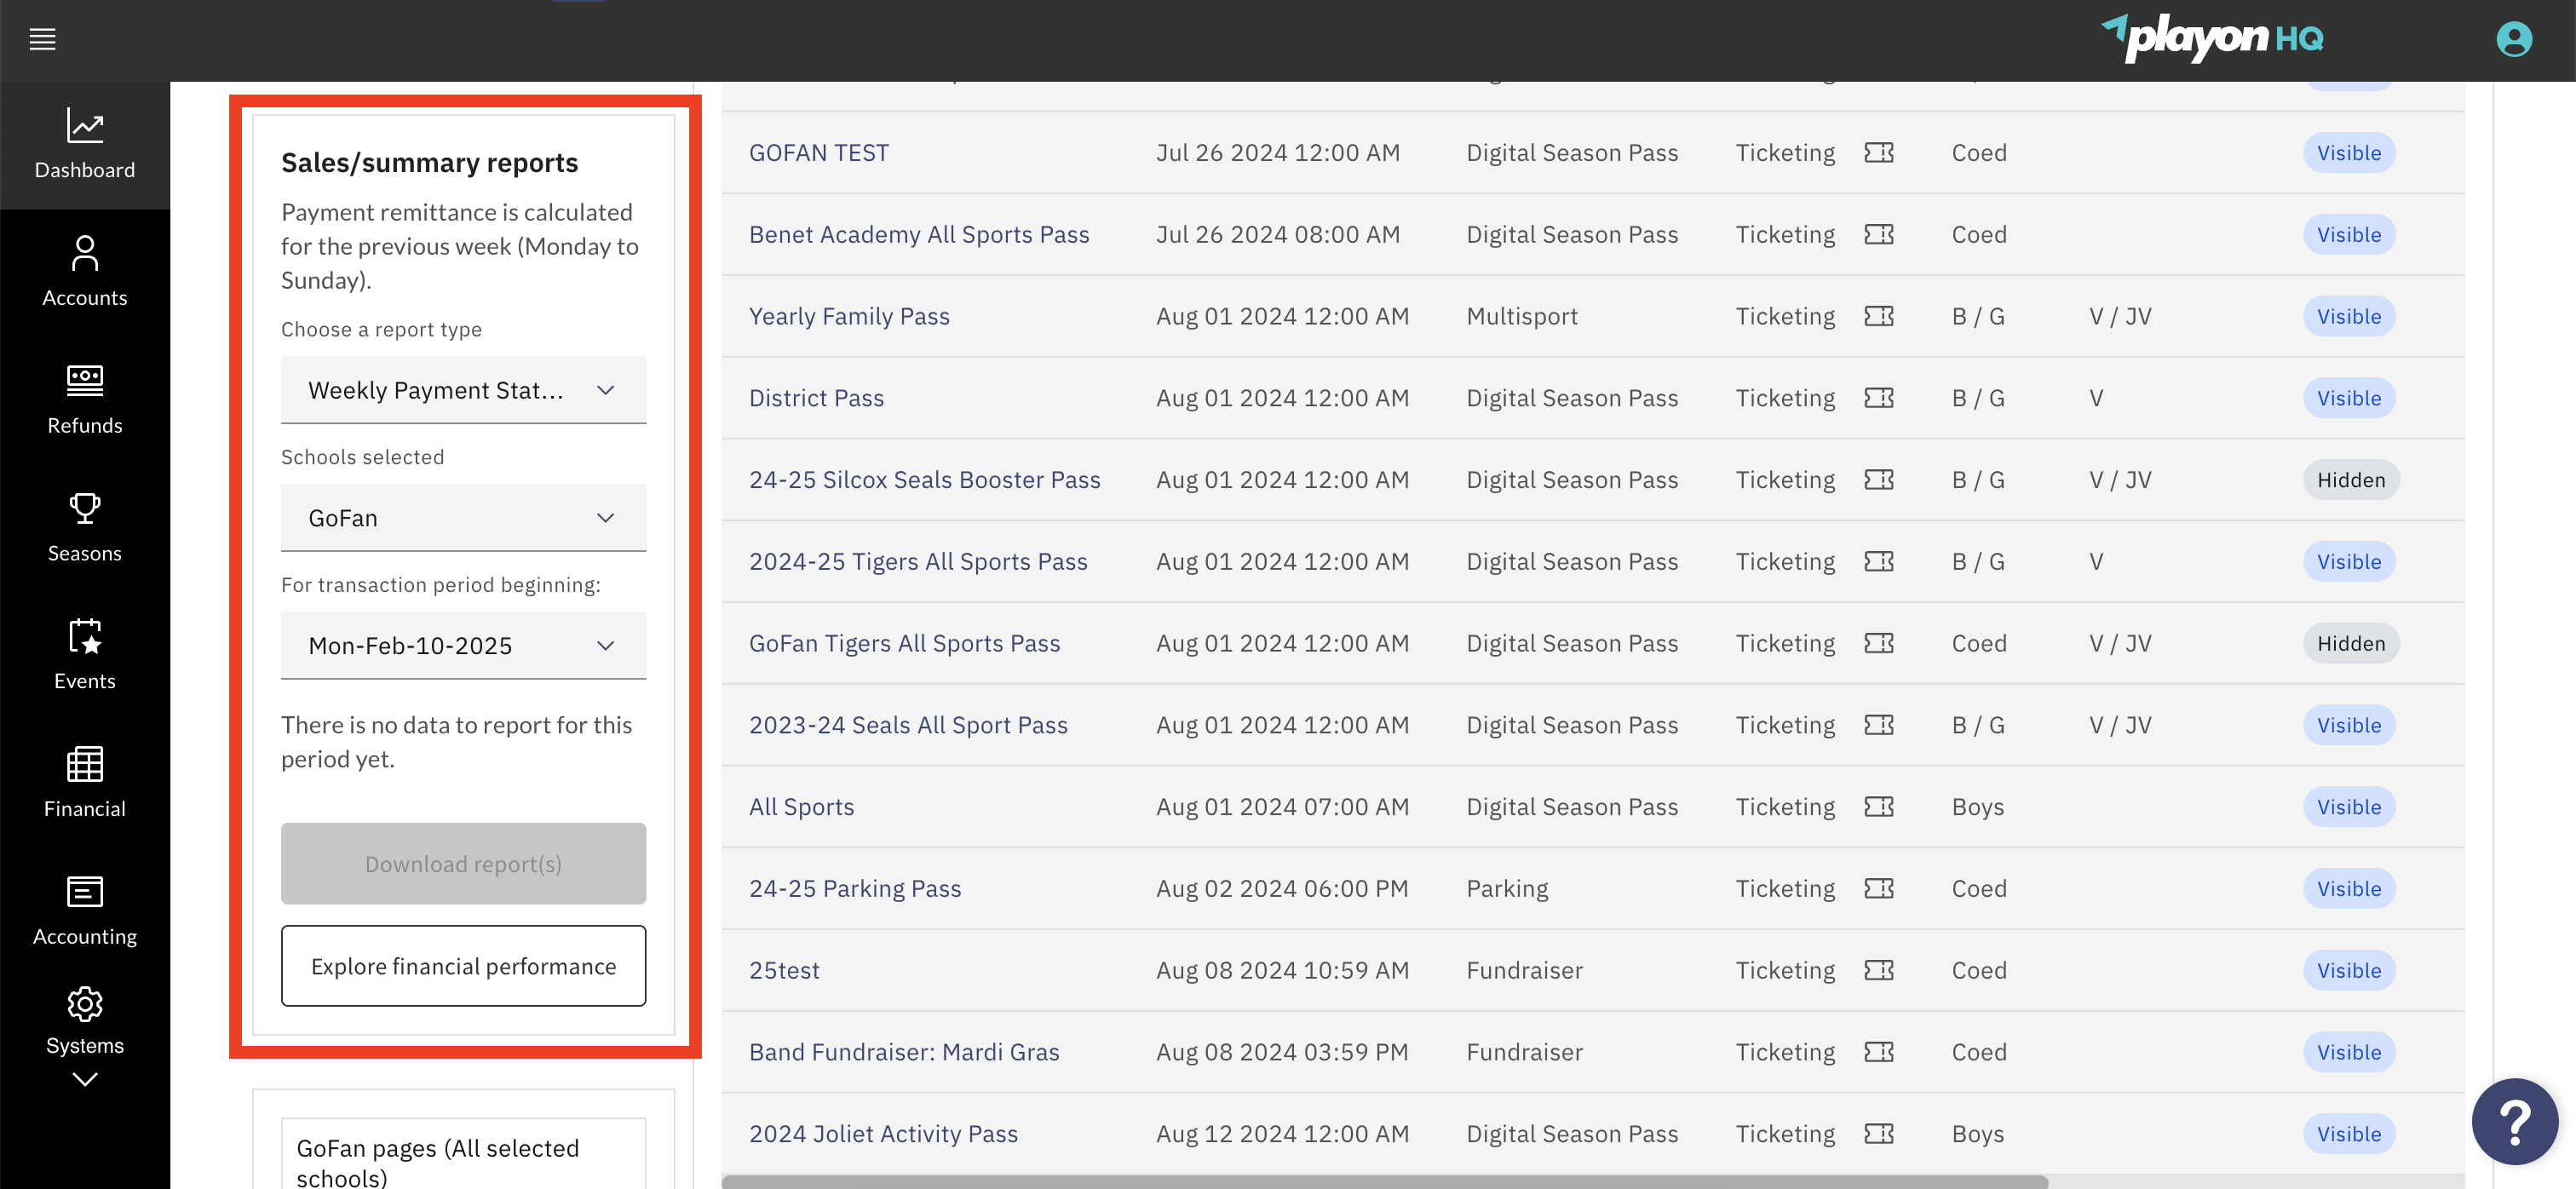2576x1189 pixels.
Task: Open GoFan Tigers All Sports Pass
Action: (904, 644)
